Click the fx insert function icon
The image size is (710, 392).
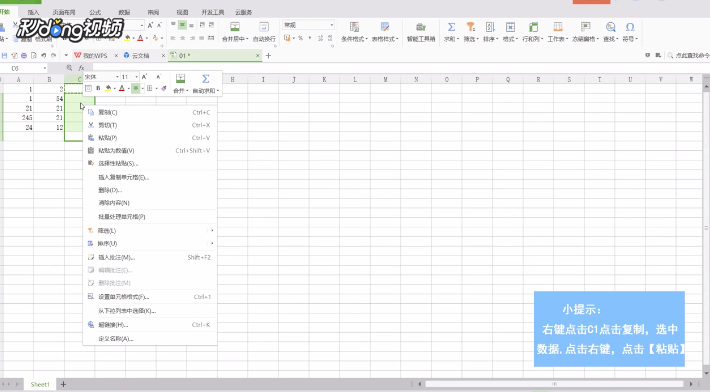81,68
